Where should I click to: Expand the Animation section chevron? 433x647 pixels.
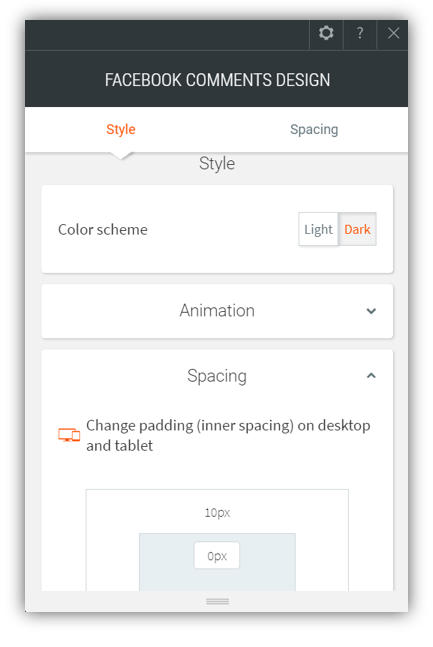click(371, 311)
